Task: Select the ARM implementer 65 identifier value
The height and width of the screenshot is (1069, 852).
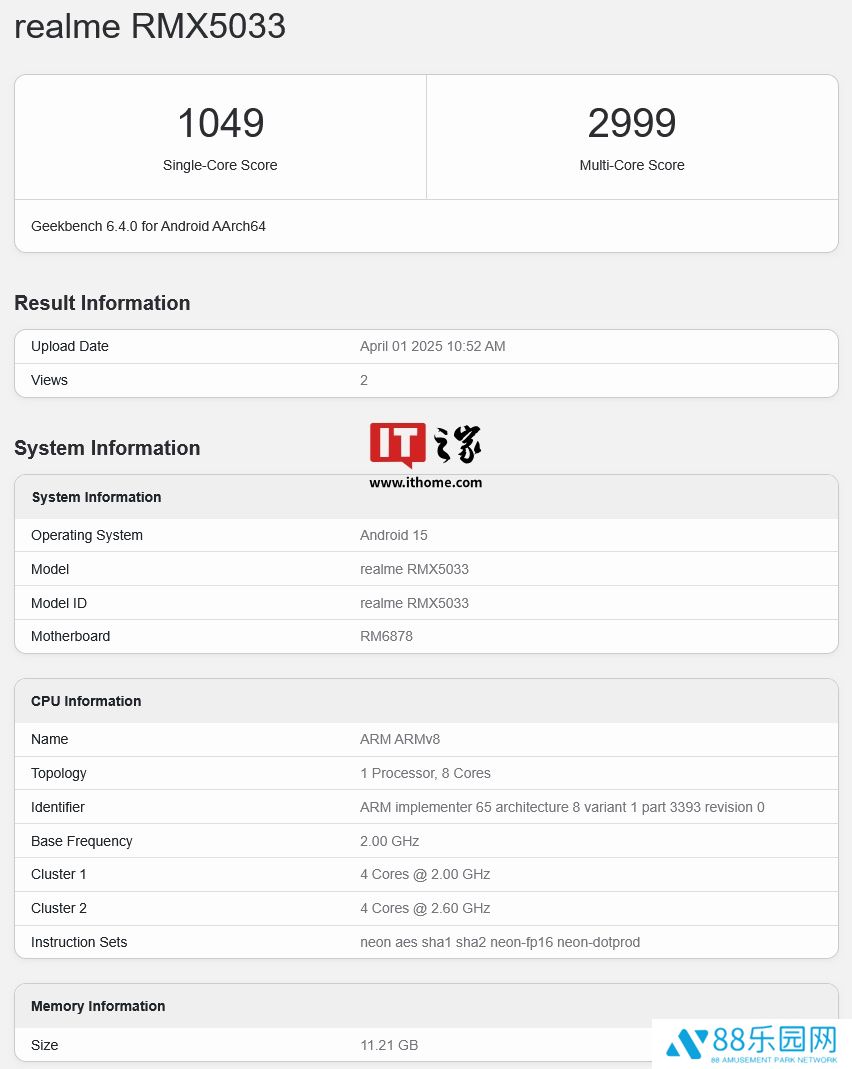Action: pyautogui.click(x=562, y=807)
